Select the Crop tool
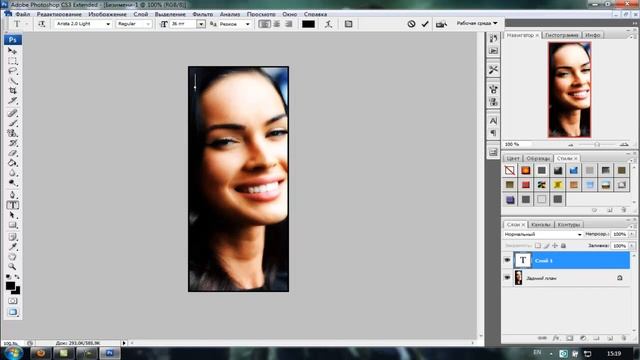The height and width of the screenshot is (360, 640). (13, 91)
